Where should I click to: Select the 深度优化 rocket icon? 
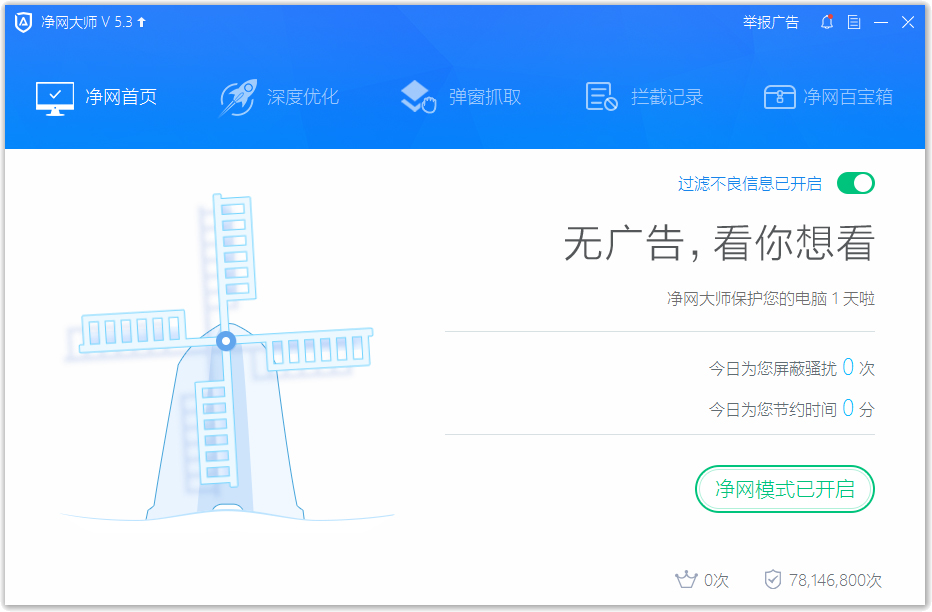237,96
